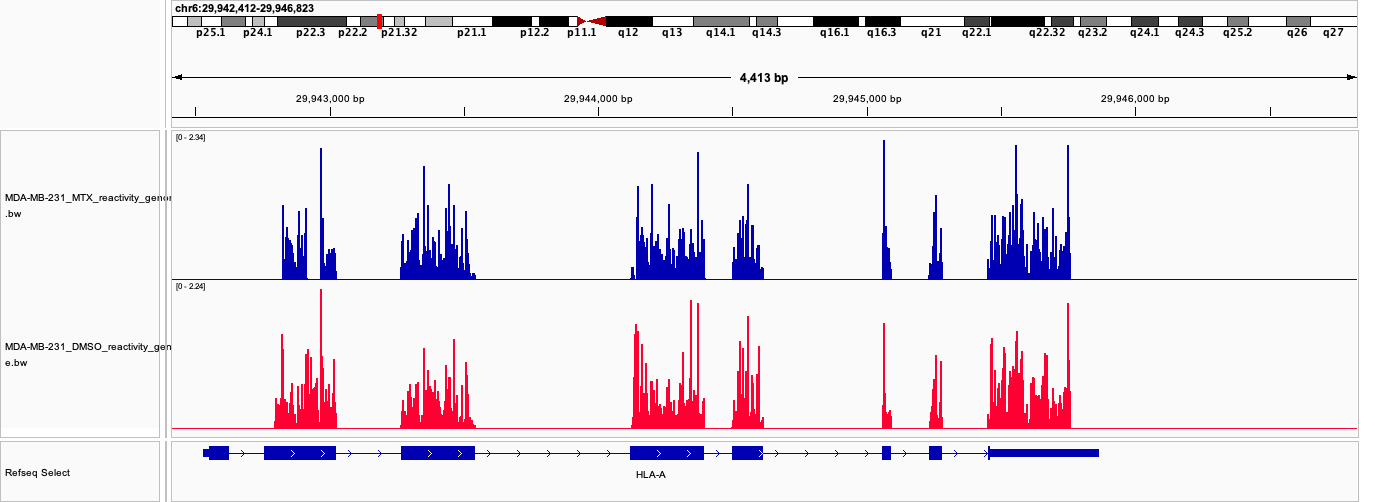Image resolution: width=1375 pixels, height=502 pixels.
Task: Click the p21.1 cytoband label
Action: coord(471,33)
